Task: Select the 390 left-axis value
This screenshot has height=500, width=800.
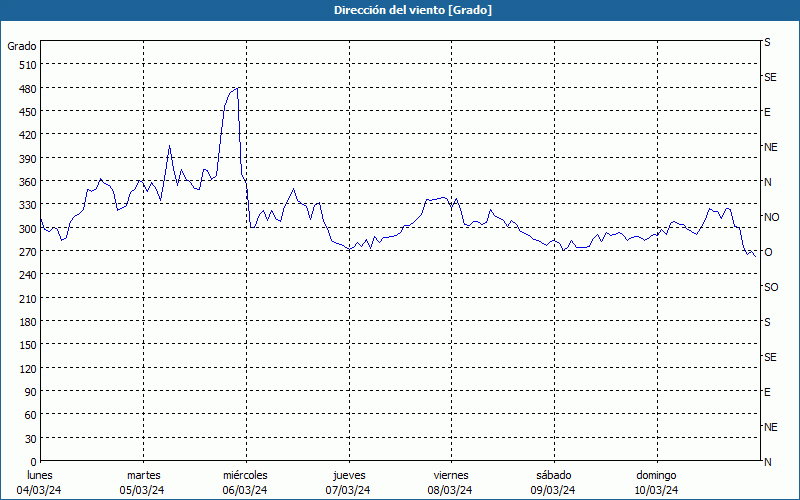Action: pyautogui.click(x=28, y=159)
